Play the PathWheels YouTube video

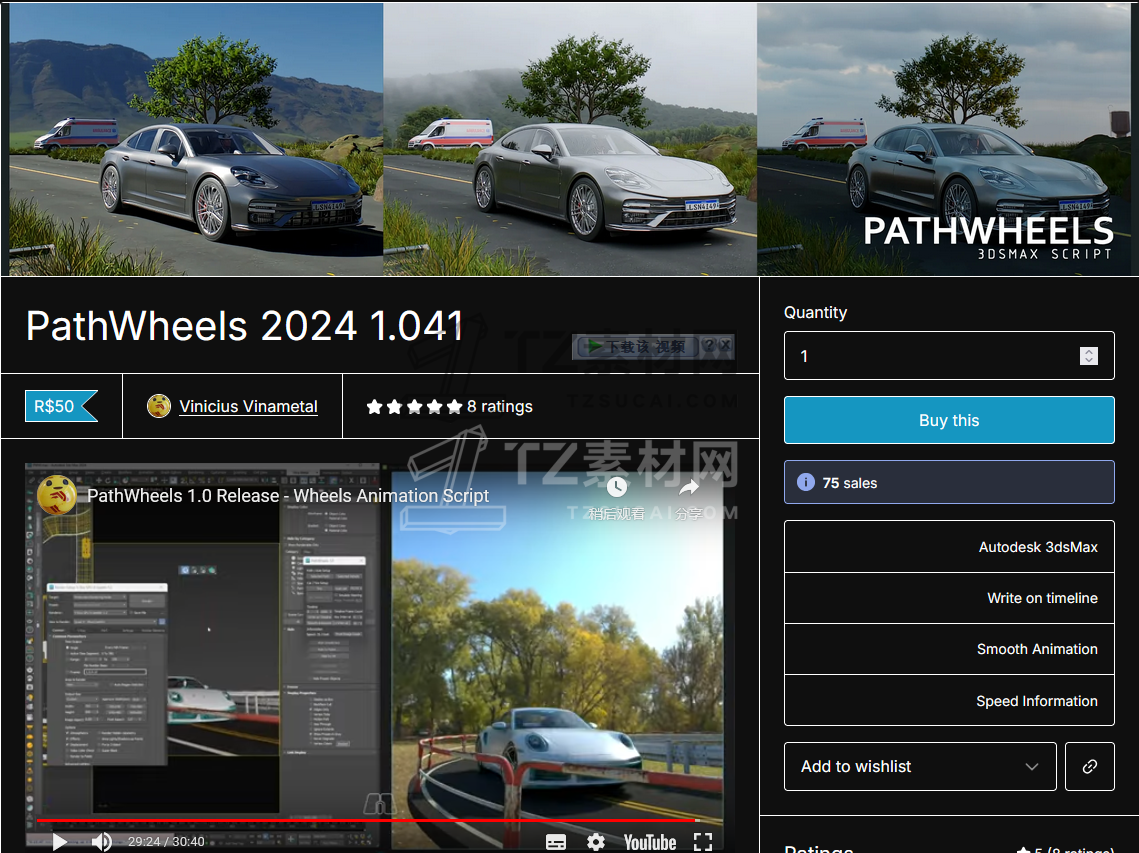click(59, 841)
